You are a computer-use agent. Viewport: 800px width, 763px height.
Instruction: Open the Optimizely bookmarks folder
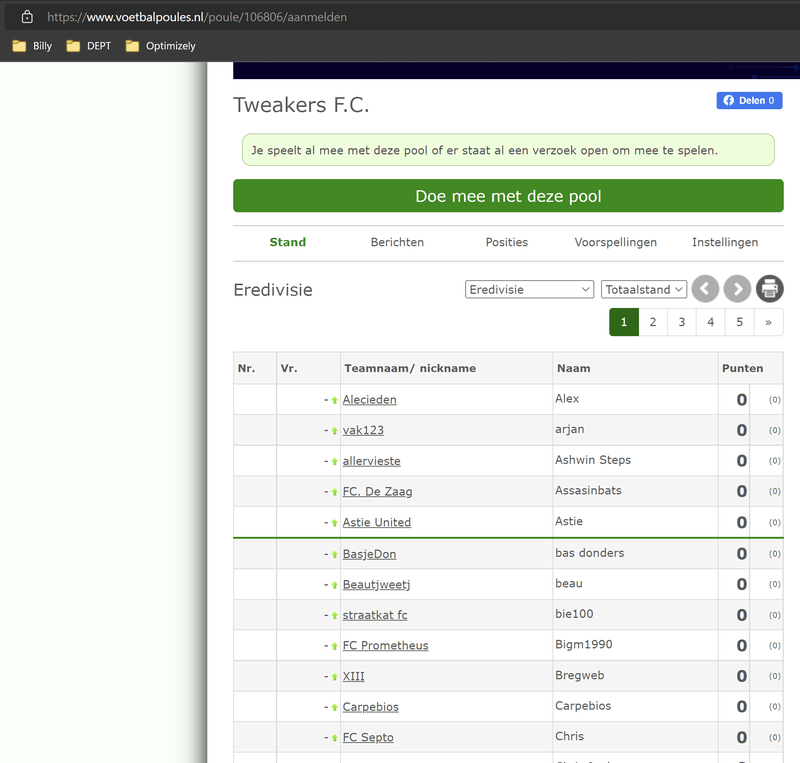click(161, 46)
